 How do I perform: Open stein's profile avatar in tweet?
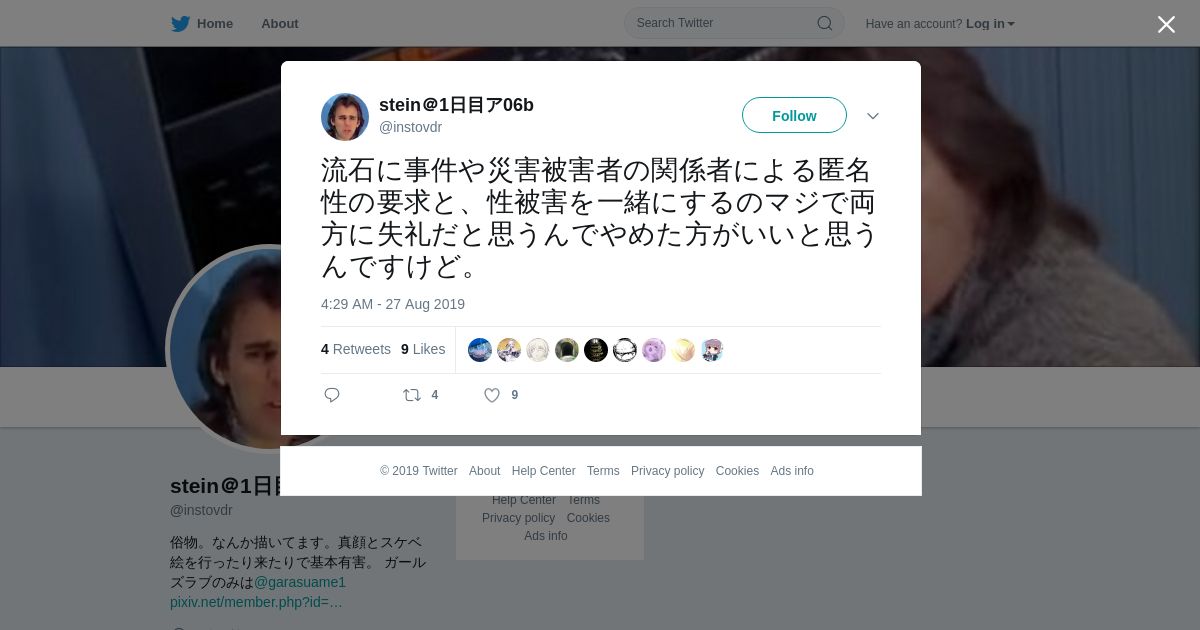tap(345, 117)
